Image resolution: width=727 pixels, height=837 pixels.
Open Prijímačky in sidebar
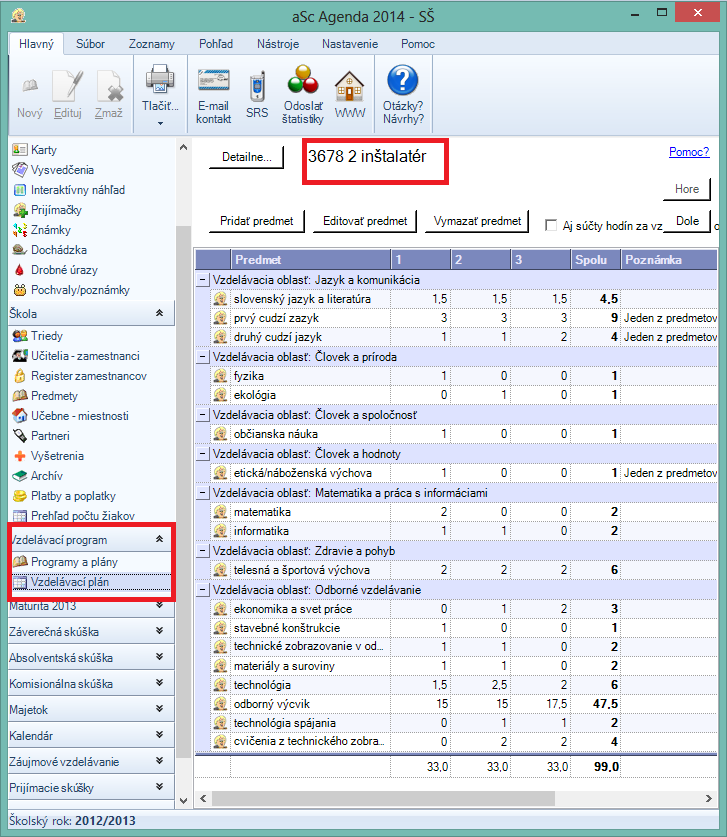pyautogui.click(x=47, y=210)
